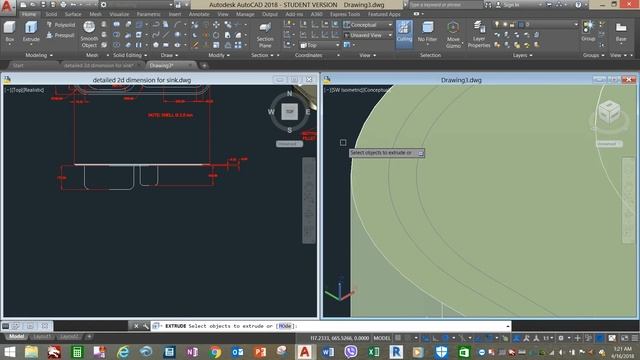640x360 pixels.
Task: Switch to the Home ribbon tab
Action: click(x=29, y=14)
